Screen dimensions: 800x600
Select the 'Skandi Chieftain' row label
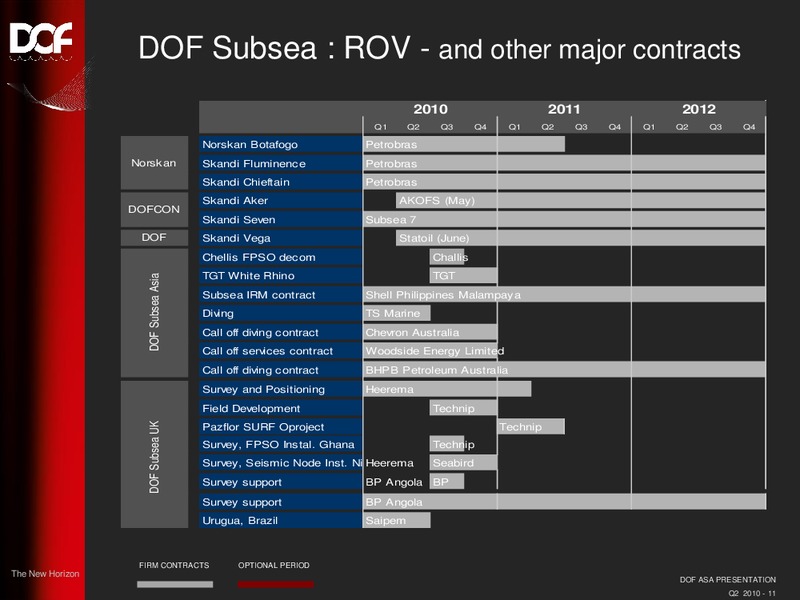click(x=280, y=182)
